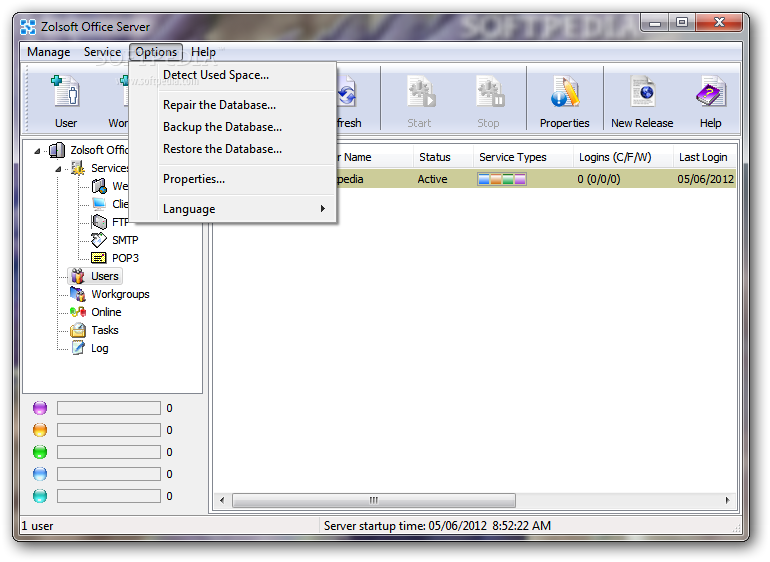Screen dimensions: 770x562
Task: Click the Refresh toolbar icon
Action: [x=347, y=93]
